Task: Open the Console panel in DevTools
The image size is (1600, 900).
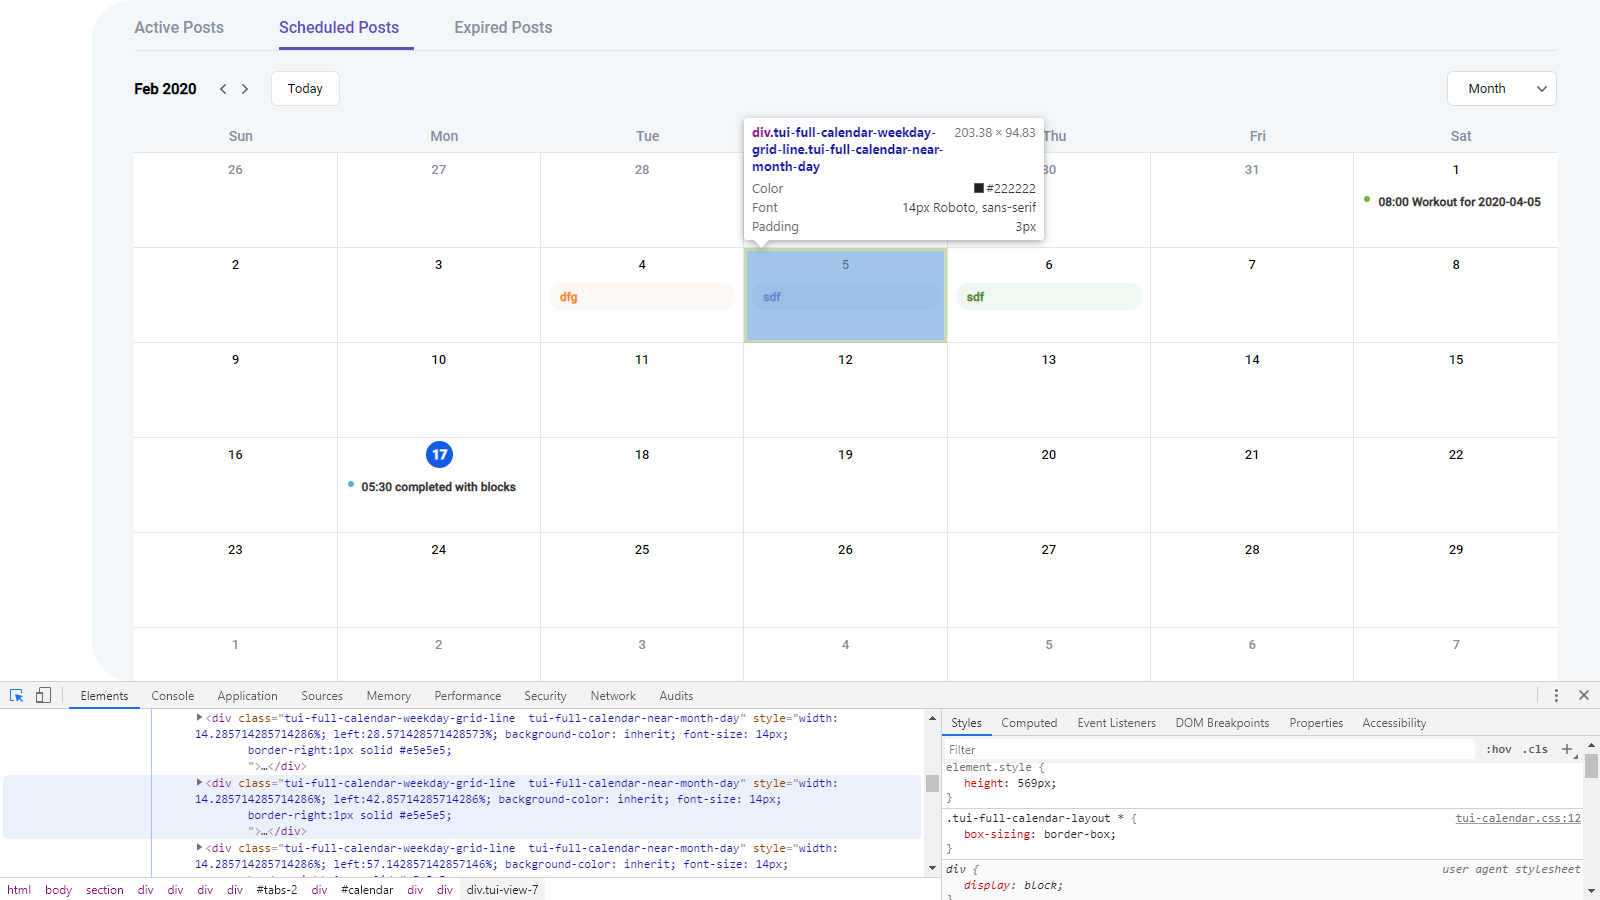Action: 172,695
